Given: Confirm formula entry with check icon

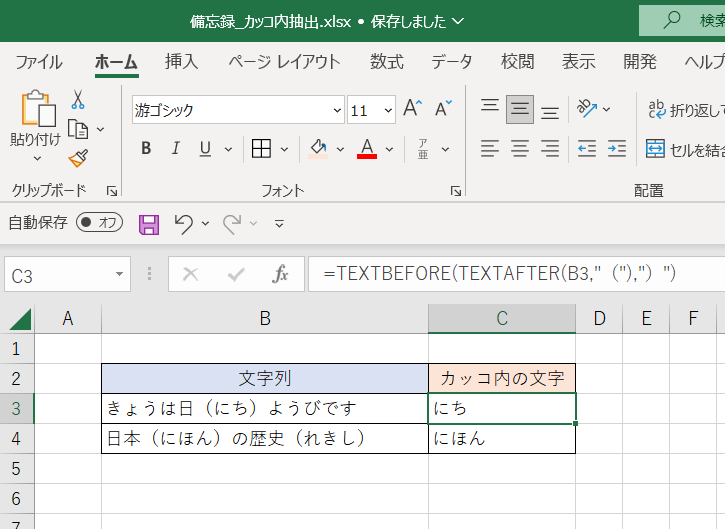Looking at the screenshot, I should [x=236, y=275].
